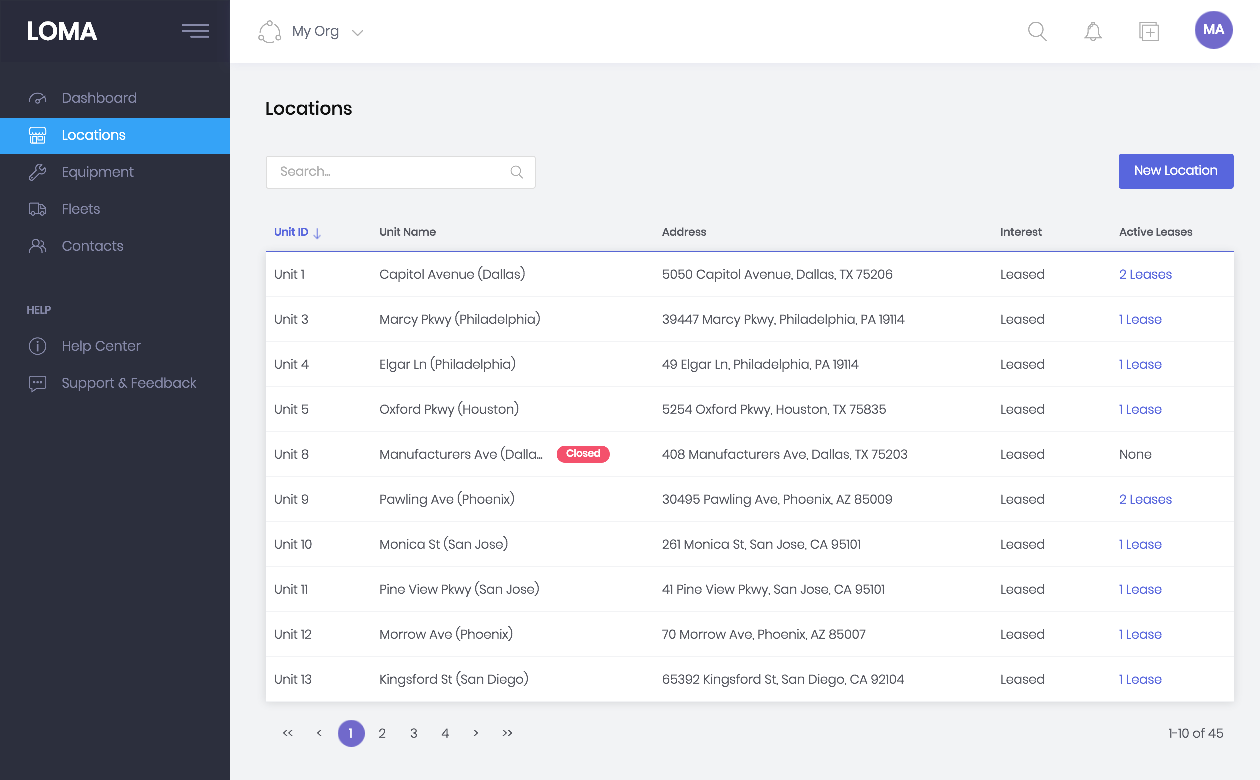Viewport: 1260px width, 780px height.
Task: Select Equipment in the sidebar
Action: (x=97, y=172)
